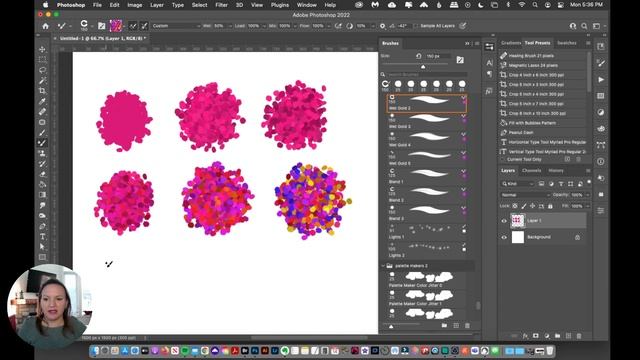Screen dimensions: 640x360
Task: Click current brush load color swatch
Action: pyautogui.click(x=116, y=26)
